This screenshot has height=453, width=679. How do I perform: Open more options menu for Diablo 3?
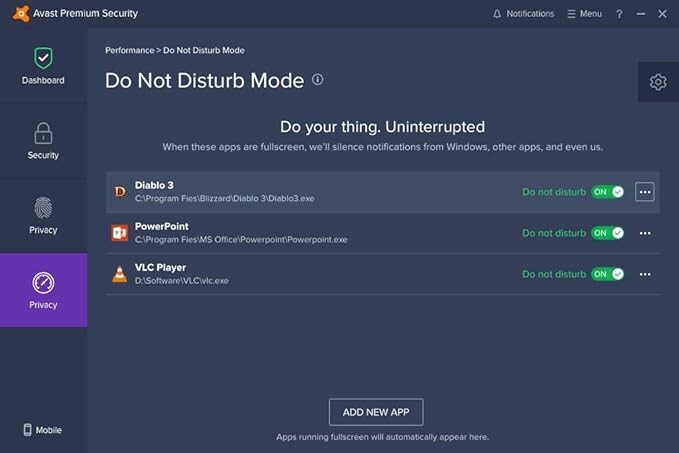(x=645, y=192)
